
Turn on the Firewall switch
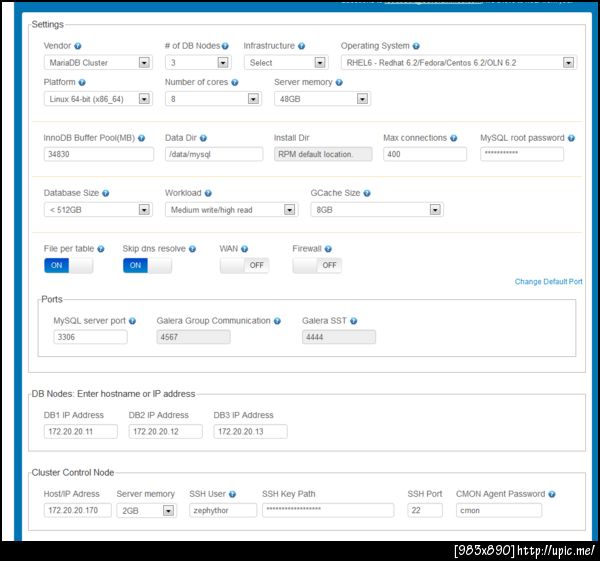[317, 266]
